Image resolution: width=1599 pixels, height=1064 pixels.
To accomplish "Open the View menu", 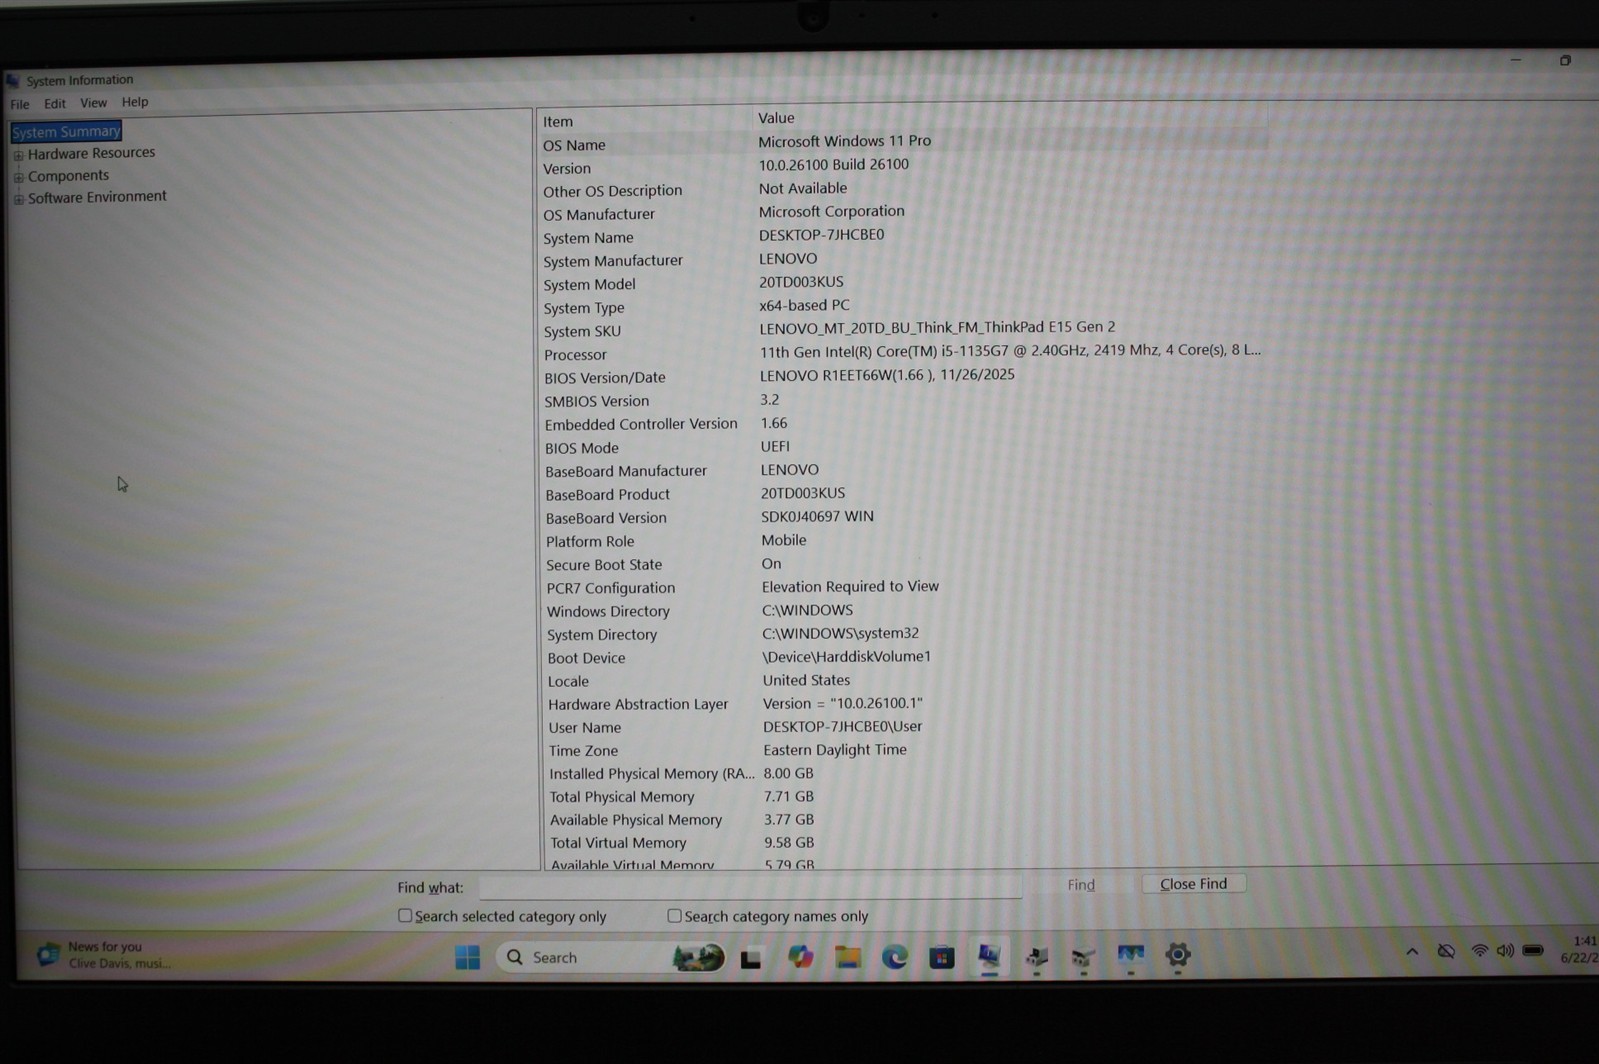I will 93,102.
